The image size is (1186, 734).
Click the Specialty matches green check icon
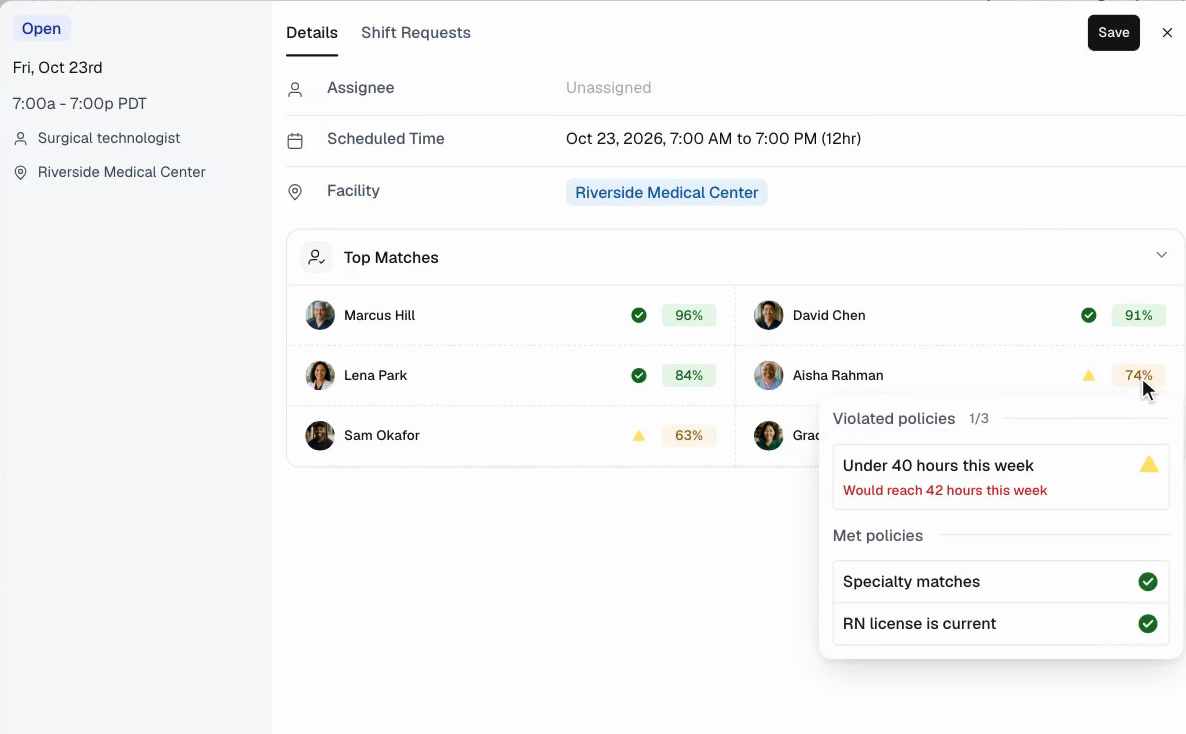[1147, 582]
